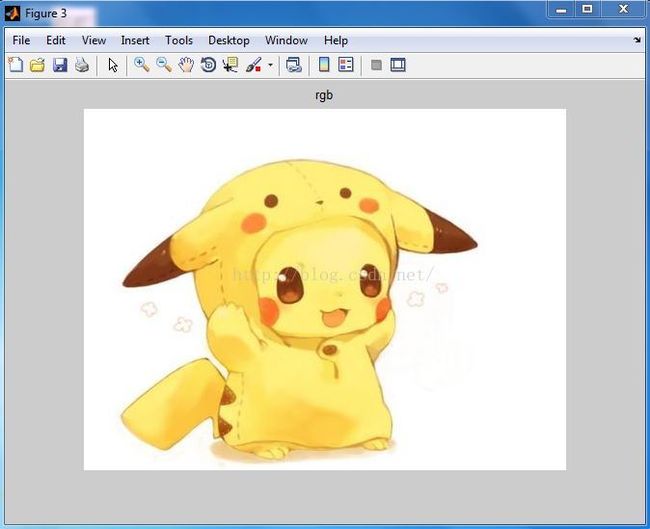This screenshot has width=650, height=529.
Task: Click the Link Plot toolbar icon
Action: [294, 65]
